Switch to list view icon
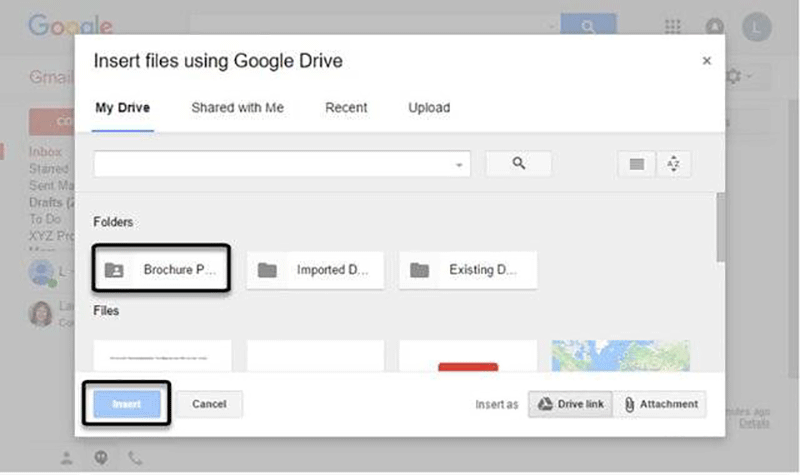Viewport: 800px width, 475px height. coord(636,165)
